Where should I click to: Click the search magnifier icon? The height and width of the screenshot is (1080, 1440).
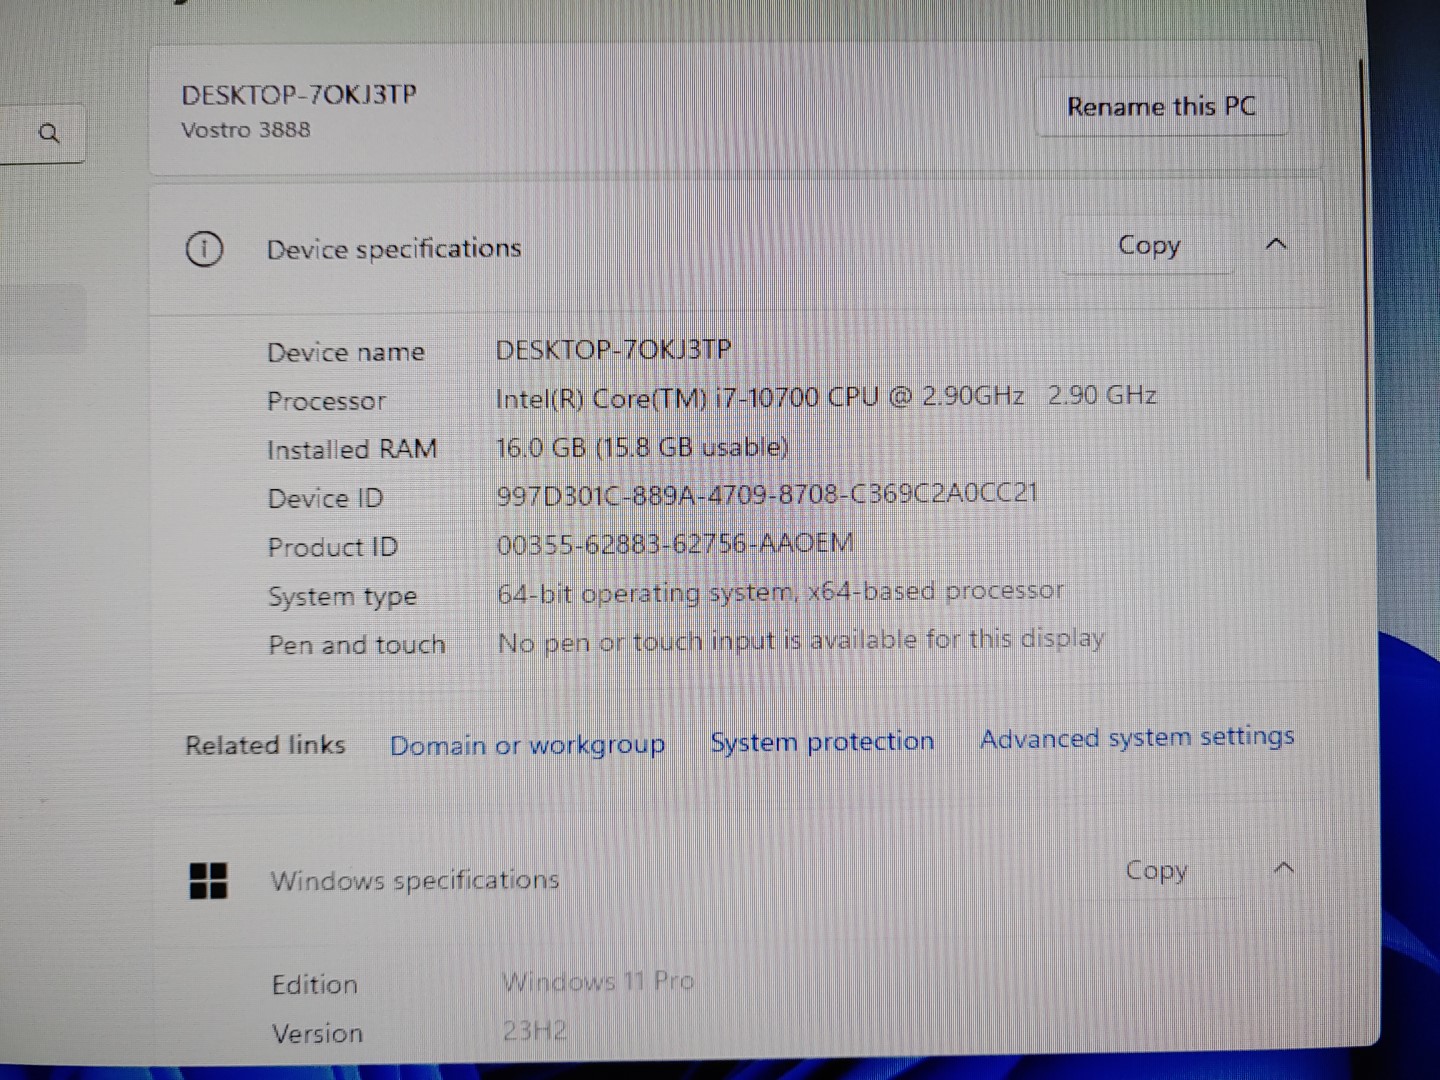48,133
